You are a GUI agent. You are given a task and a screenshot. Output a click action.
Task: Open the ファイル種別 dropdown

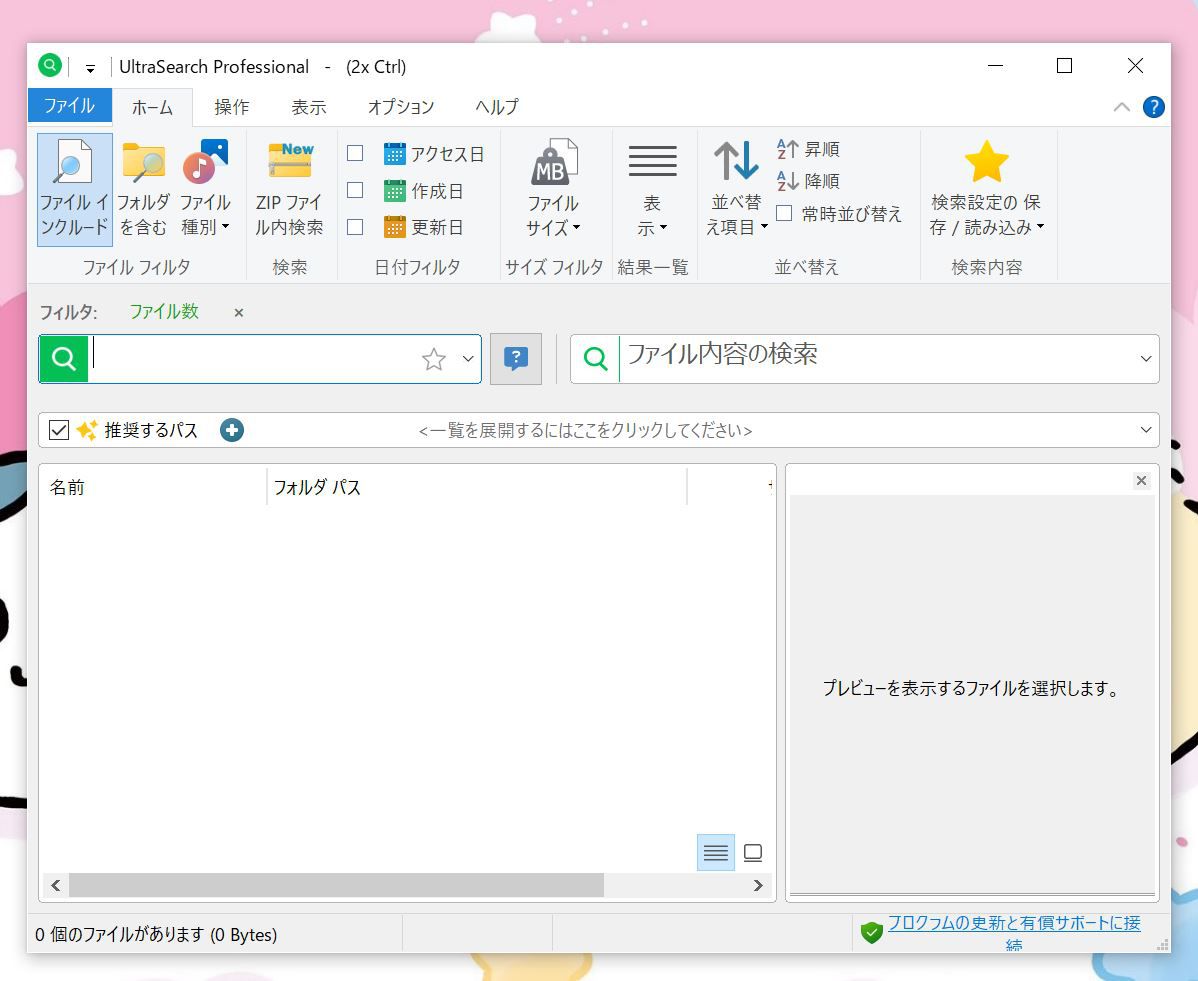[205, 190]
